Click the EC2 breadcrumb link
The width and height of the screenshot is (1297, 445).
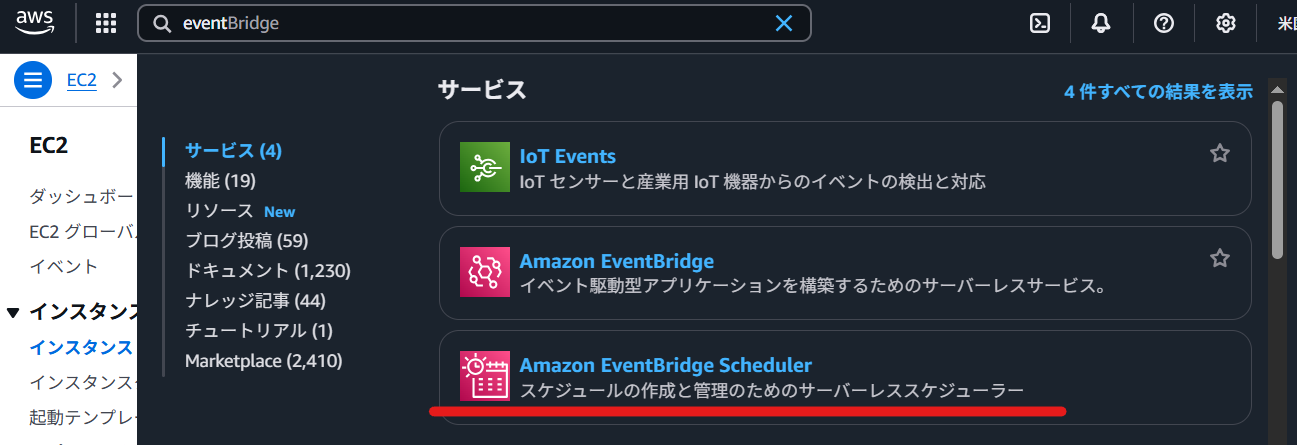coord(81,80)
